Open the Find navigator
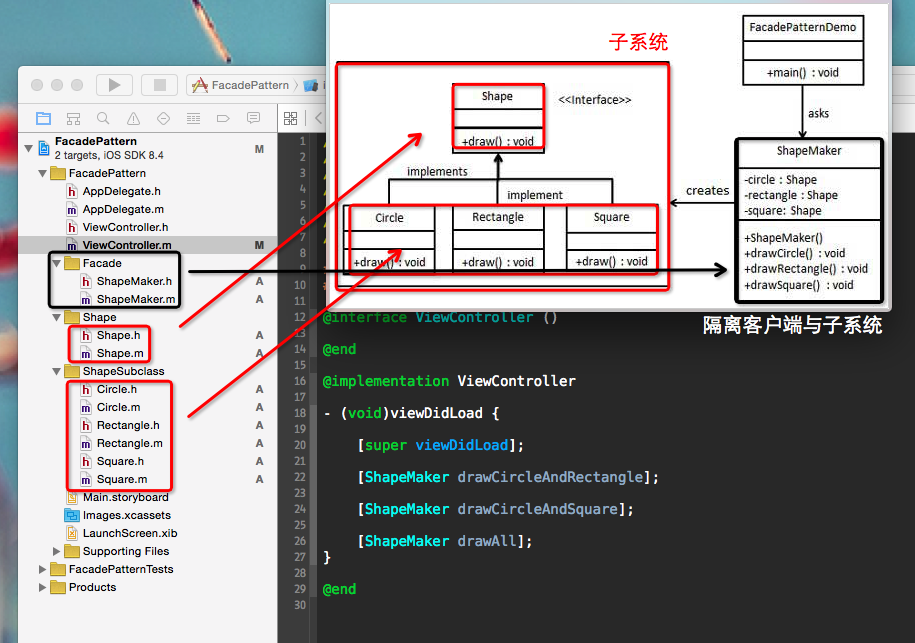The image size is (915, 643). (103, 118)
